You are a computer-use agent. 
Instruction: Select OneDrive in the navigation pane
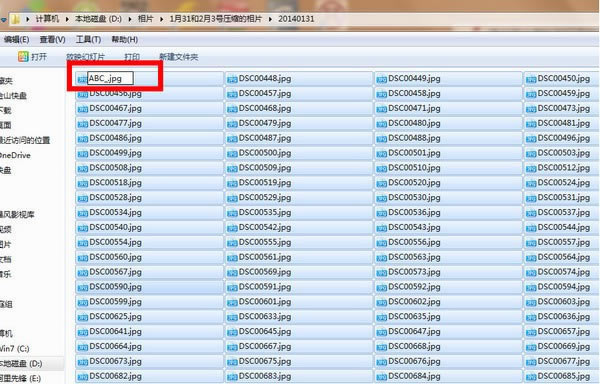click(x=15, y=155)
